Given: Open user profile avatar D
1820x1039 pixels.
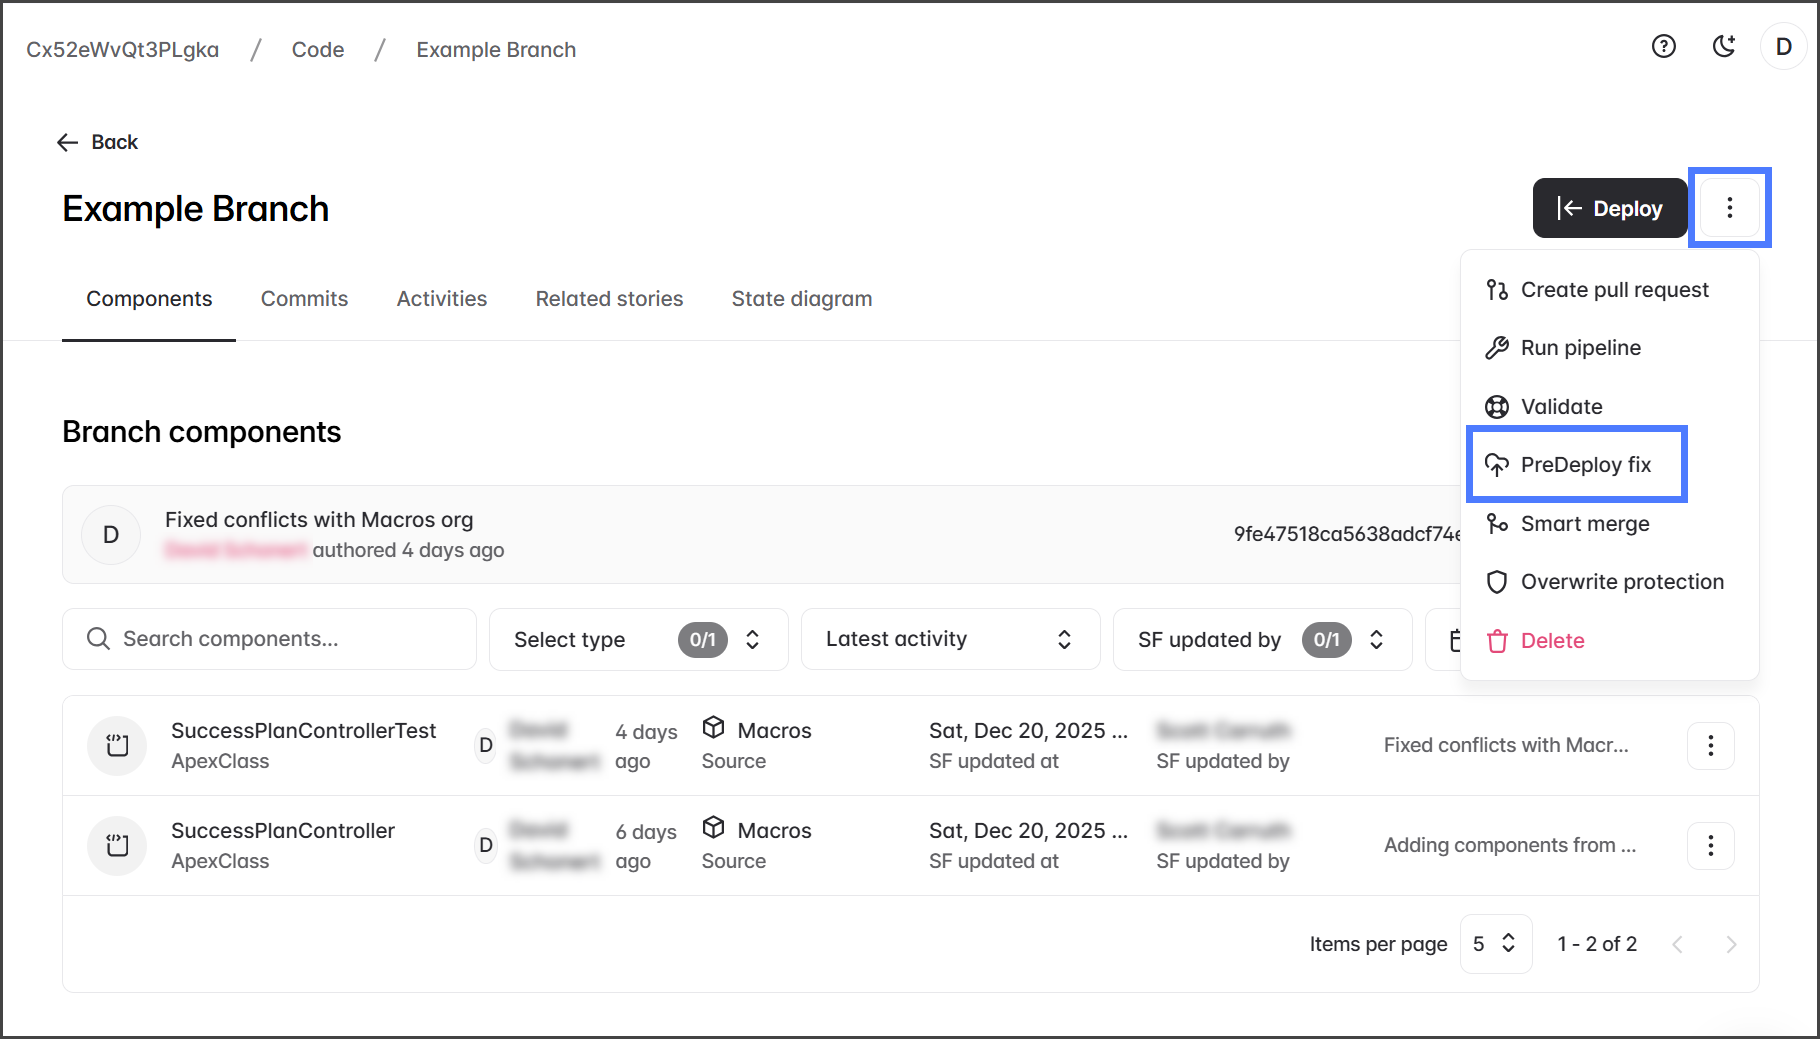Looking at the screenshot, I should [x=1783, y=47].
